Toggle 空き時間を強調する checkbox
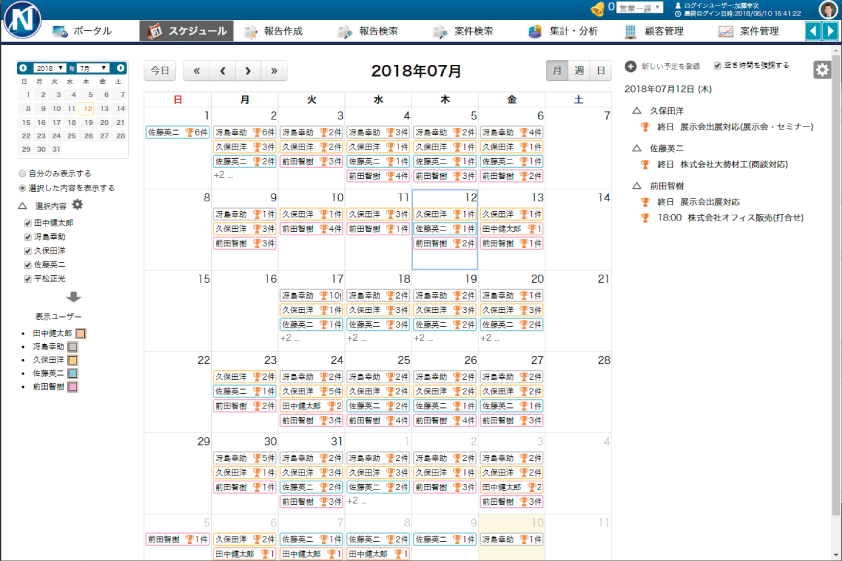 717,65
